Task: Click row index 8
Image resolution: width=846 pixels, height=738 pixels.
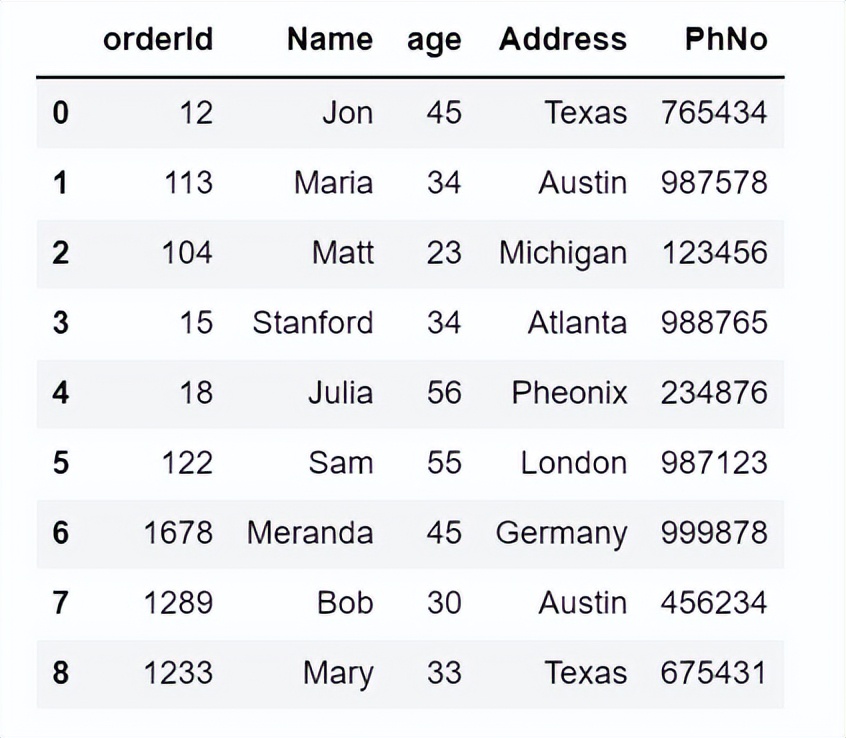Action: pos(60,673)
